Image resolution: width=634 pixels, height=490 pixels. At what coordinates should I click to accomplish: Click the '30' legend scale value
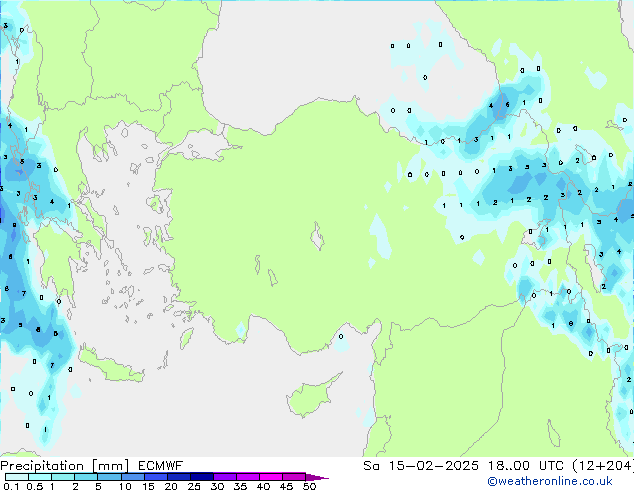pos(217,486)
